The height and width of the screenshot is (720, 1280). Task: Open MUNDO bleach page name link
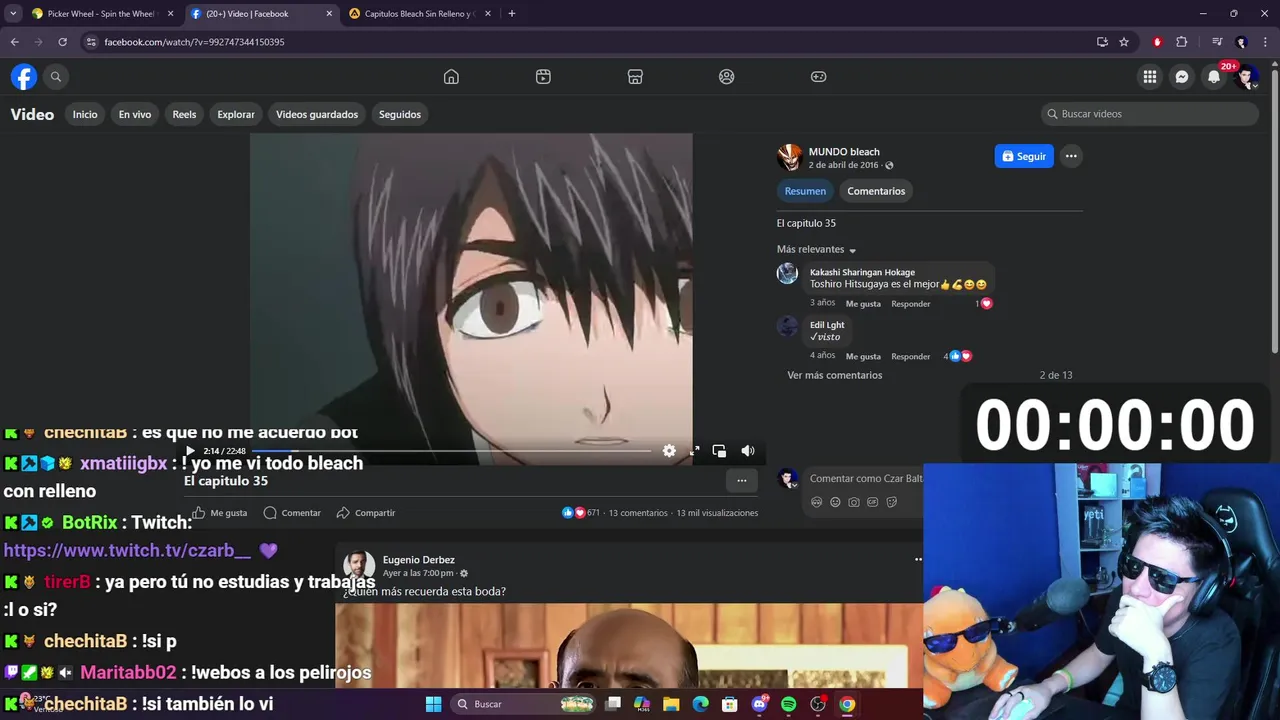coord(844,152)
